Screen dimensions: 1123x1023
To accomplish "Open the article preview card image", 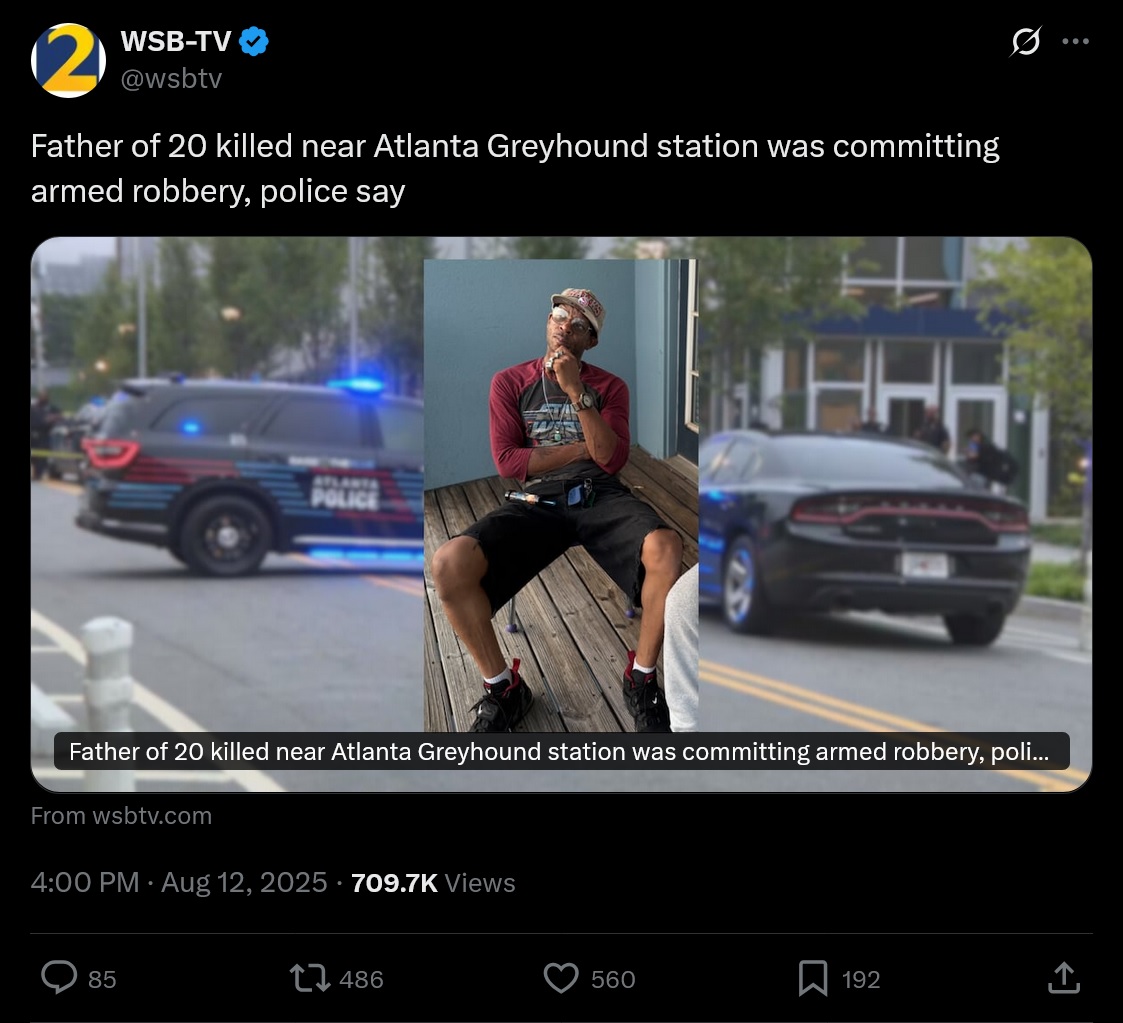I will point(562,514).
